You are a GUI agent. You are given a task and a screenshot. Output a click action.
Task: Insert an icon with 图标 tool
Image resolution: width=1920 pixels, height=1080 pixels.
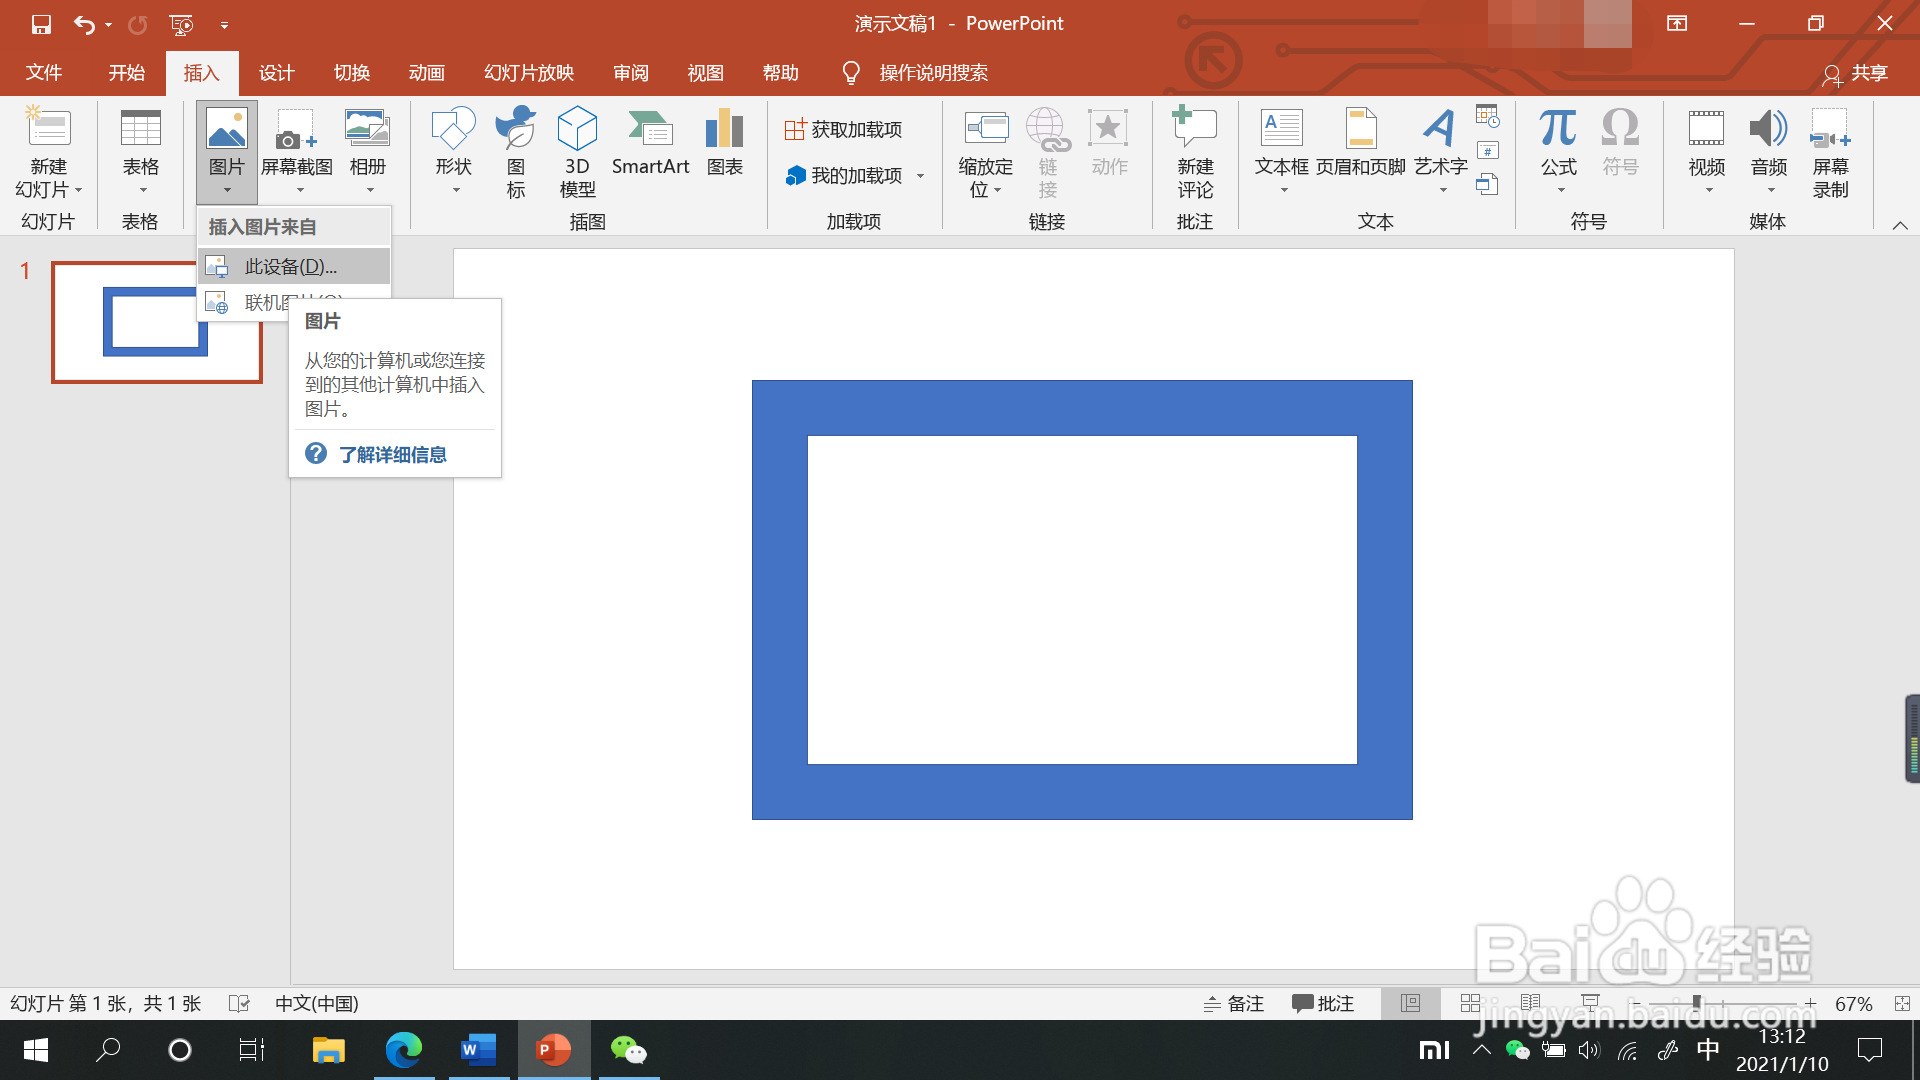[516, 151]
